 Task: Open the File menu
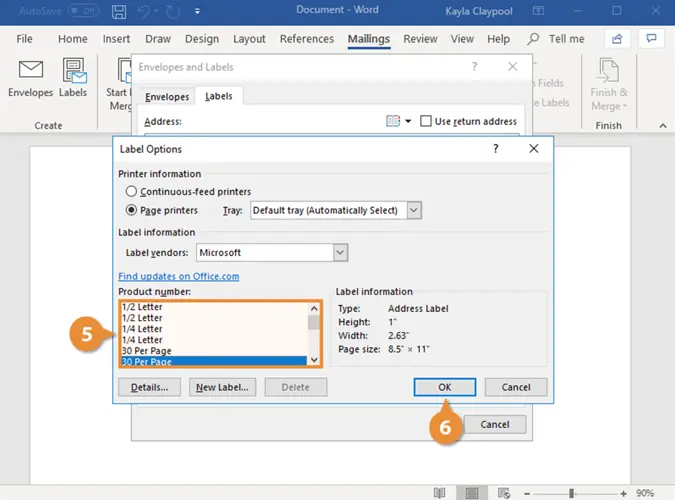click(x=25, y=39)
